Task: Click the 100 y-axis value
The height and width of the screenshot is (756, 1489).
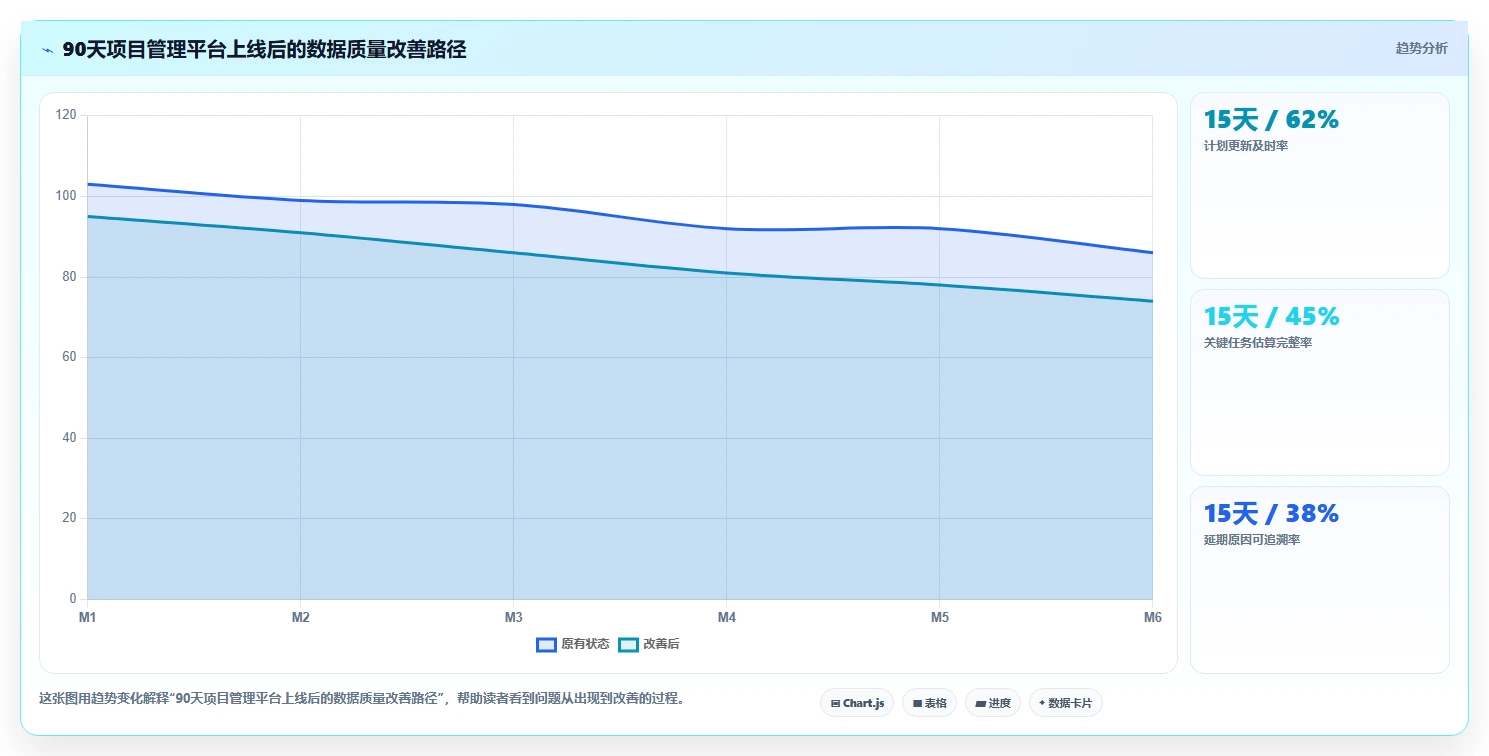Action: pyautogui.click(x=66, y=196)
